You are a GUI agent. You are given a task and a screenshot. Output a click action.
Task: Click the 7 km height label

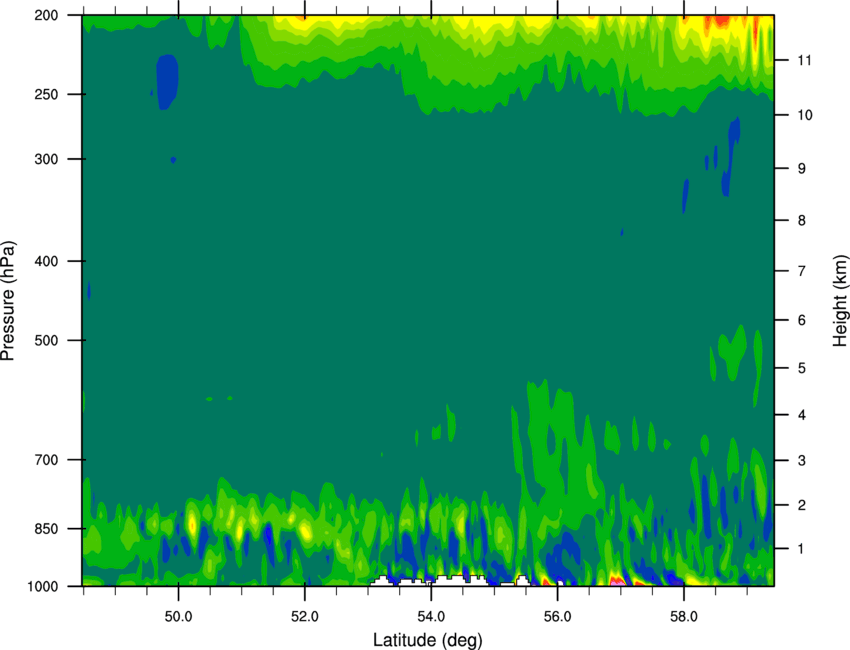[802, 271]
